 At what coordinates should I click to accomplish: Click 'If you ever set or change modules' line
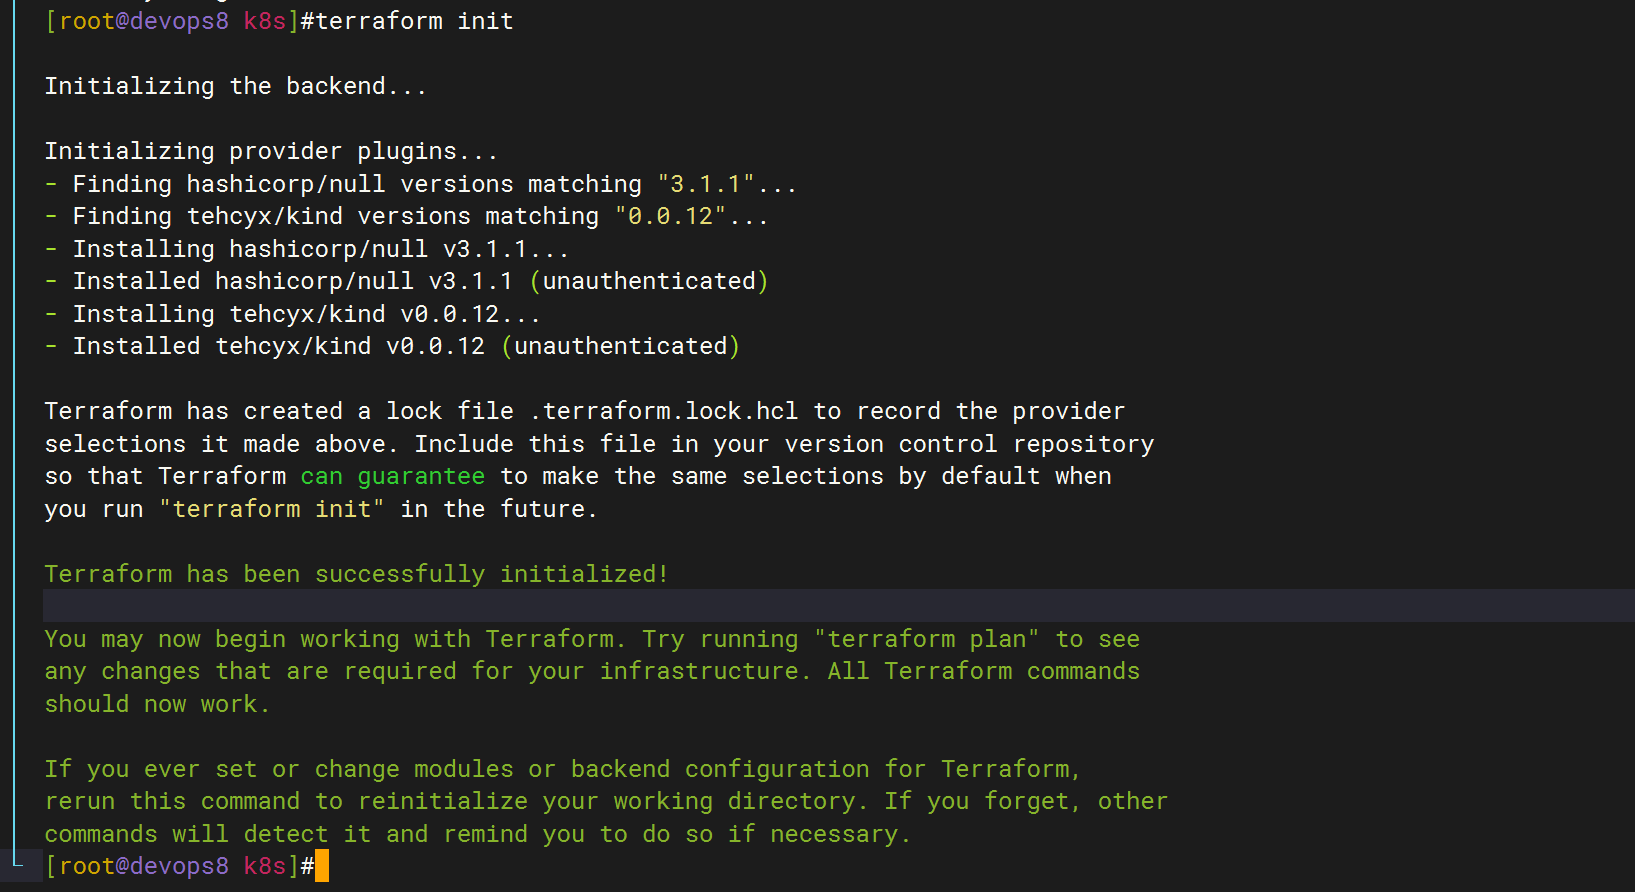coord(564,769)
